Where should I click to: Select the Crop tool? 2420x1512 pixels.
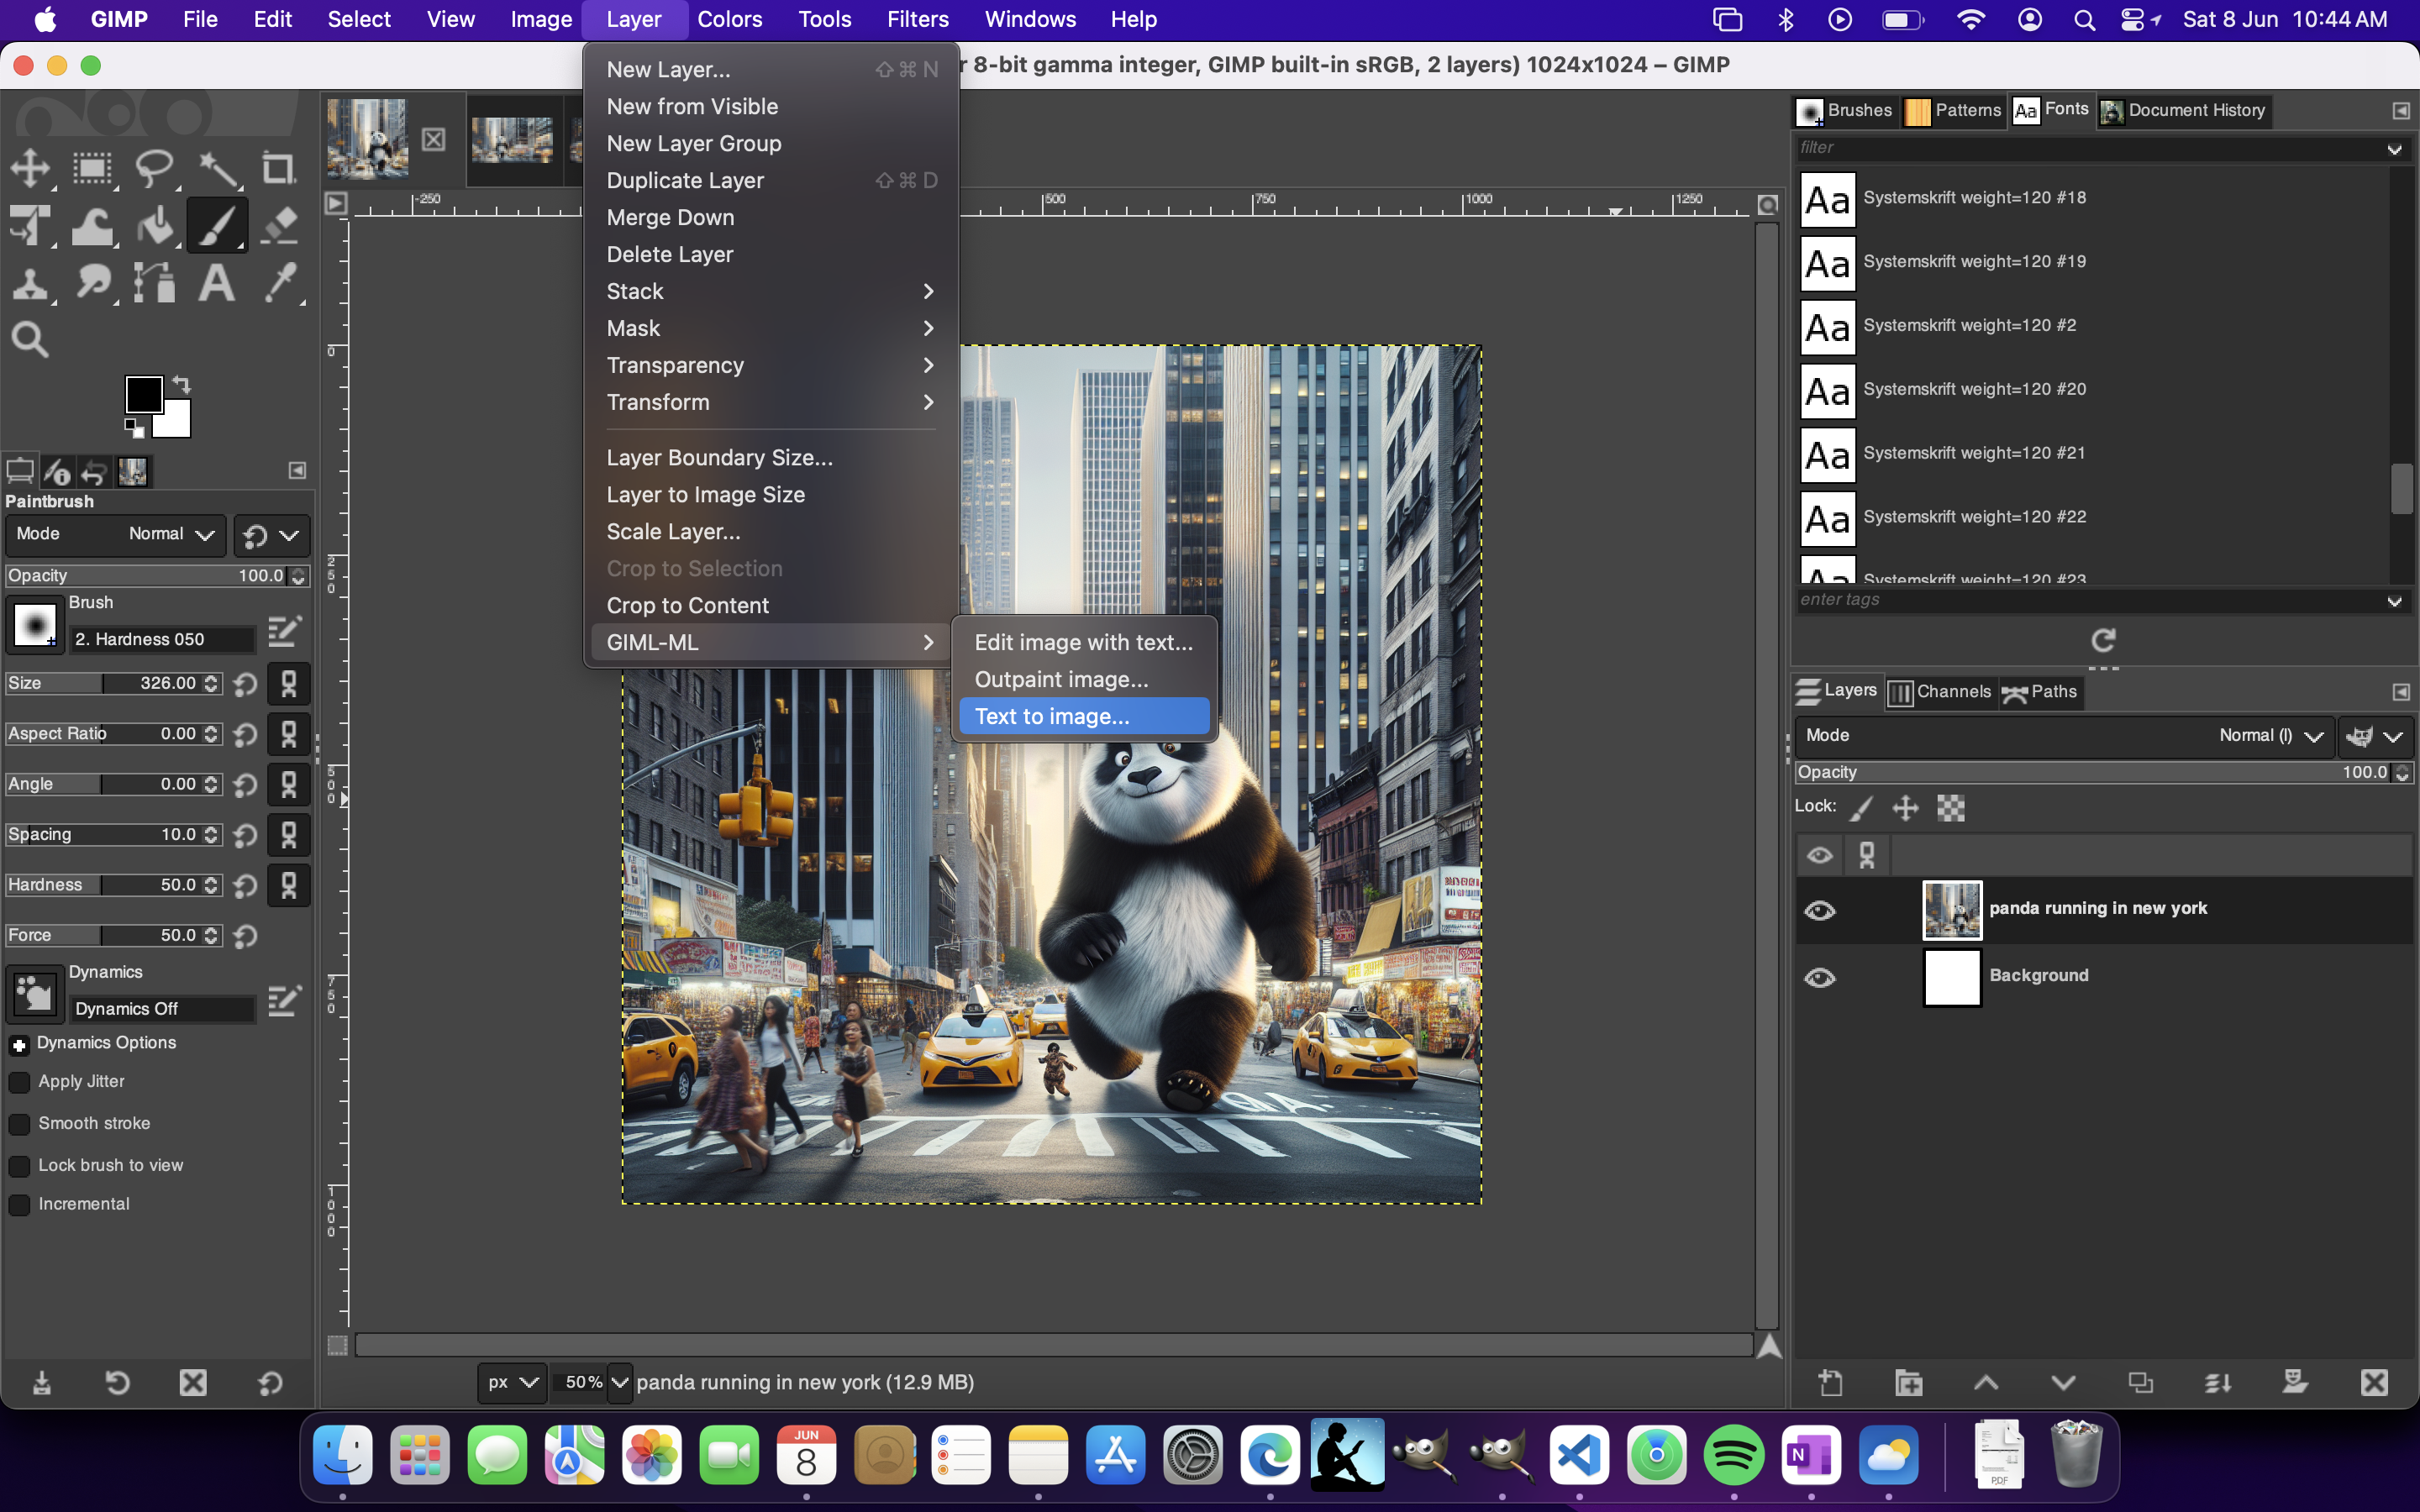coord(278,168)
